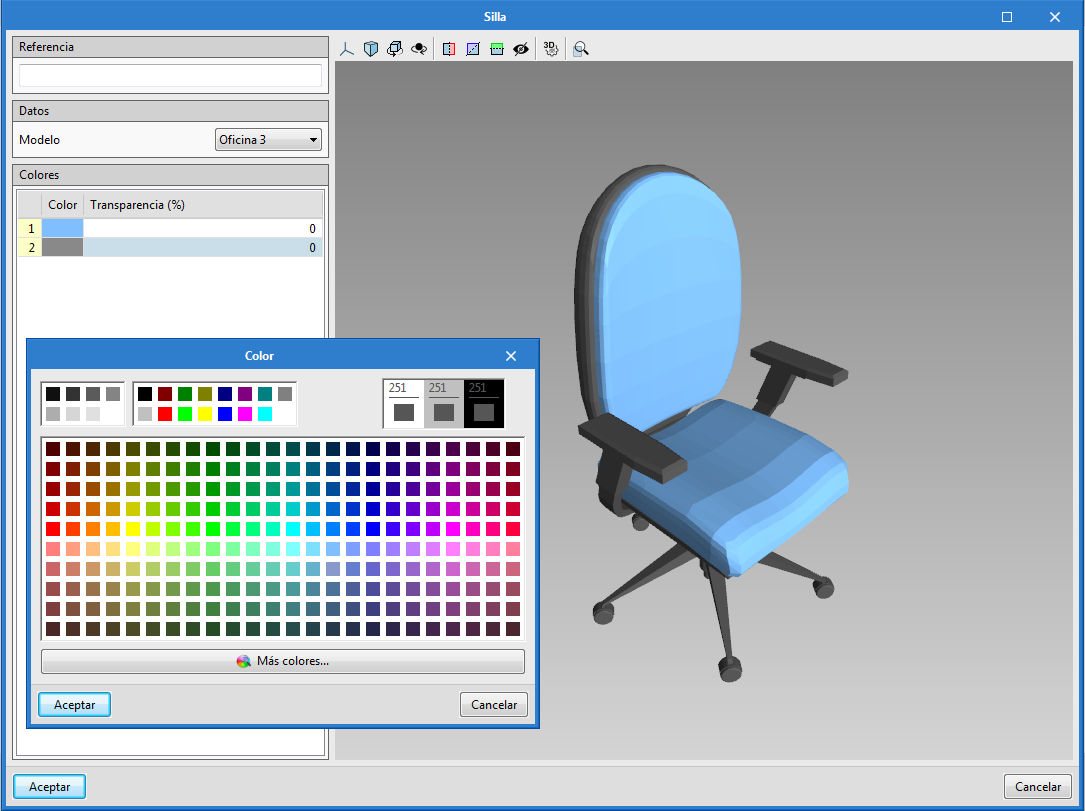This screenshot has width=1085, height=811.
Task: Pick the silver swatch below black in basic colors
Action: tap(145, 414)
